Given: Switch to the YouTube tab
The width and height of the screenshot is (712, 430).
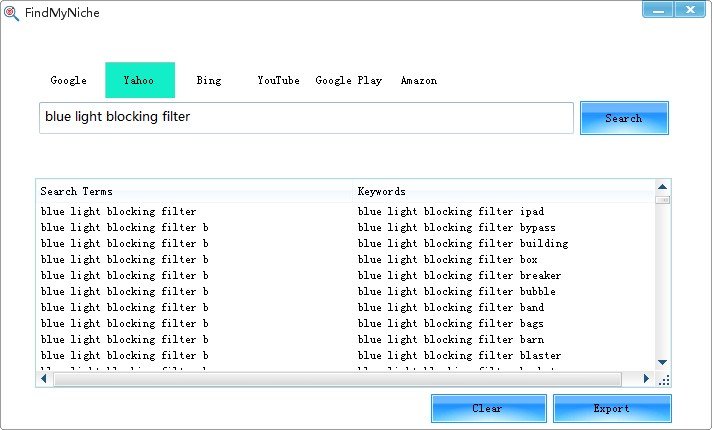Looking at the screenshot, I should 278,80.
